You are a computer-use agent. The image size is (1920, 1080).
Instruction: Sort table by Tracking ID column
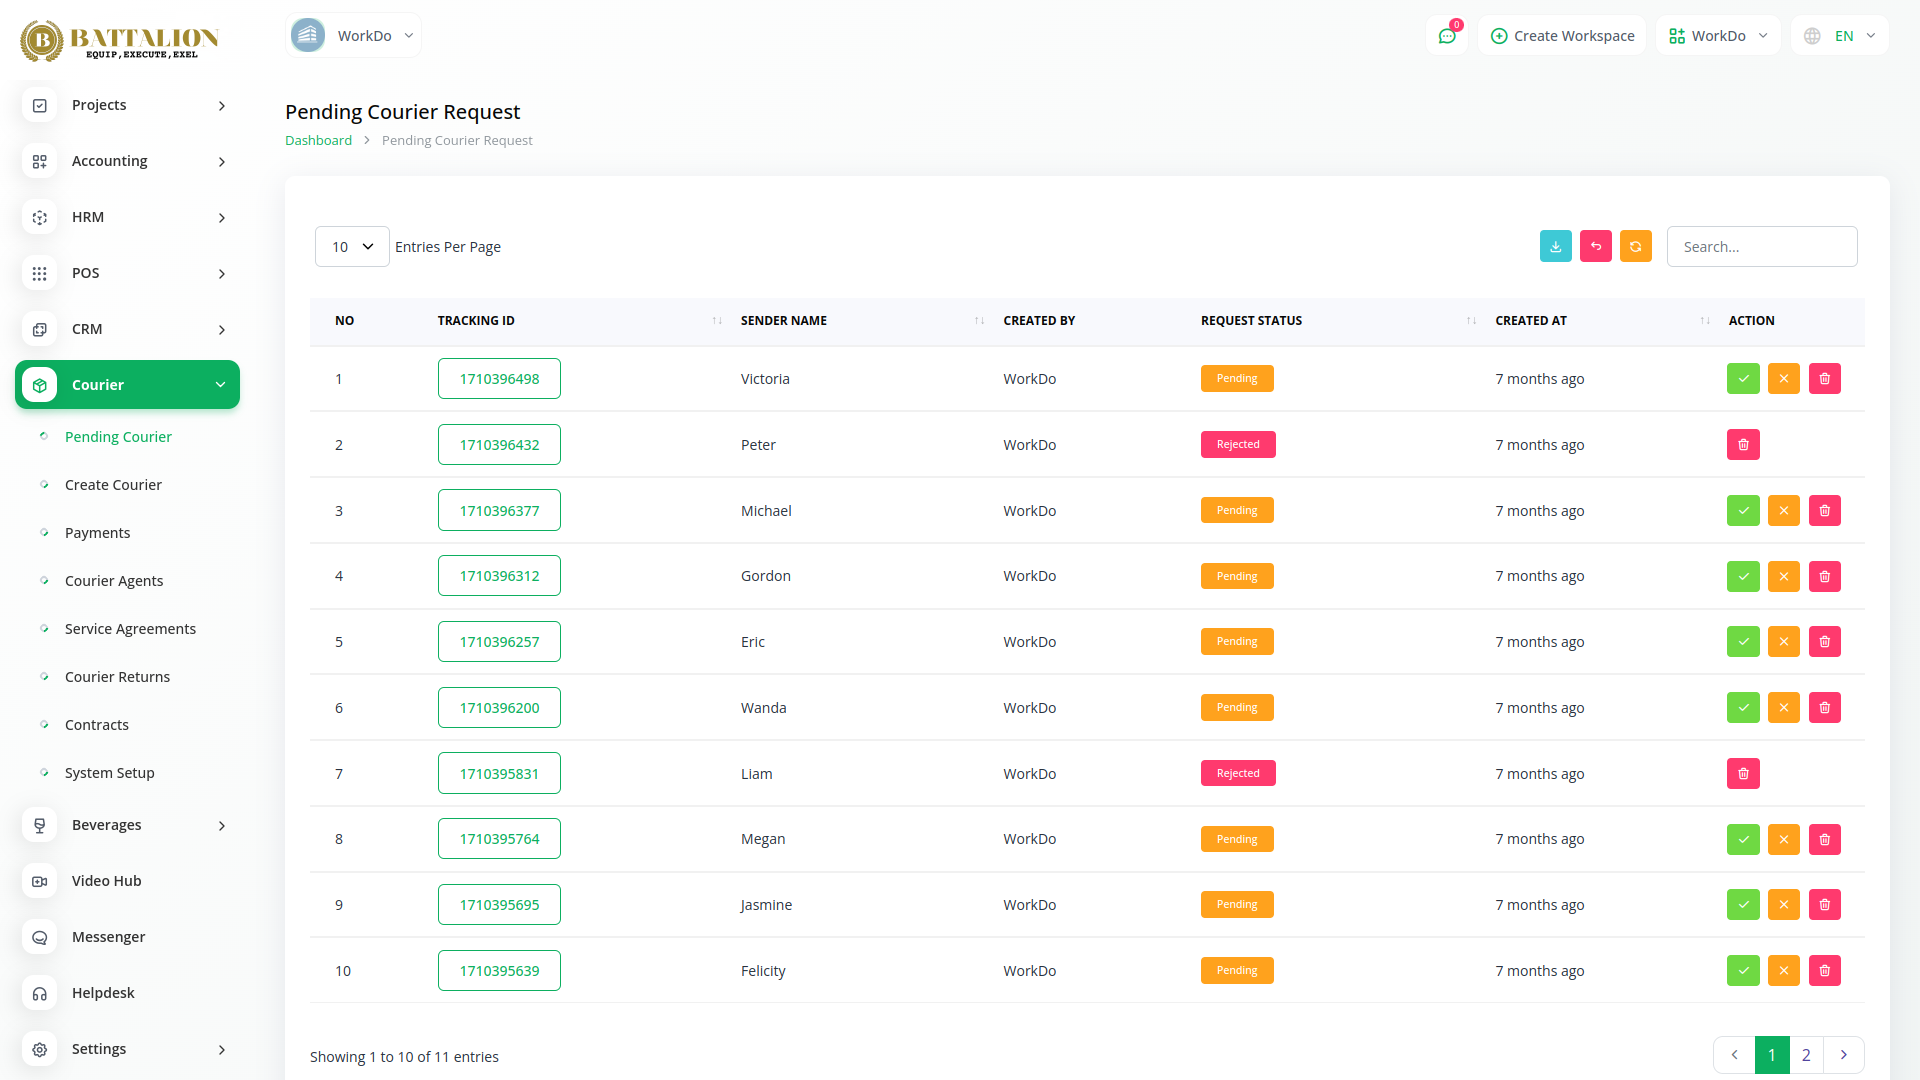click(x=476, y=321)
